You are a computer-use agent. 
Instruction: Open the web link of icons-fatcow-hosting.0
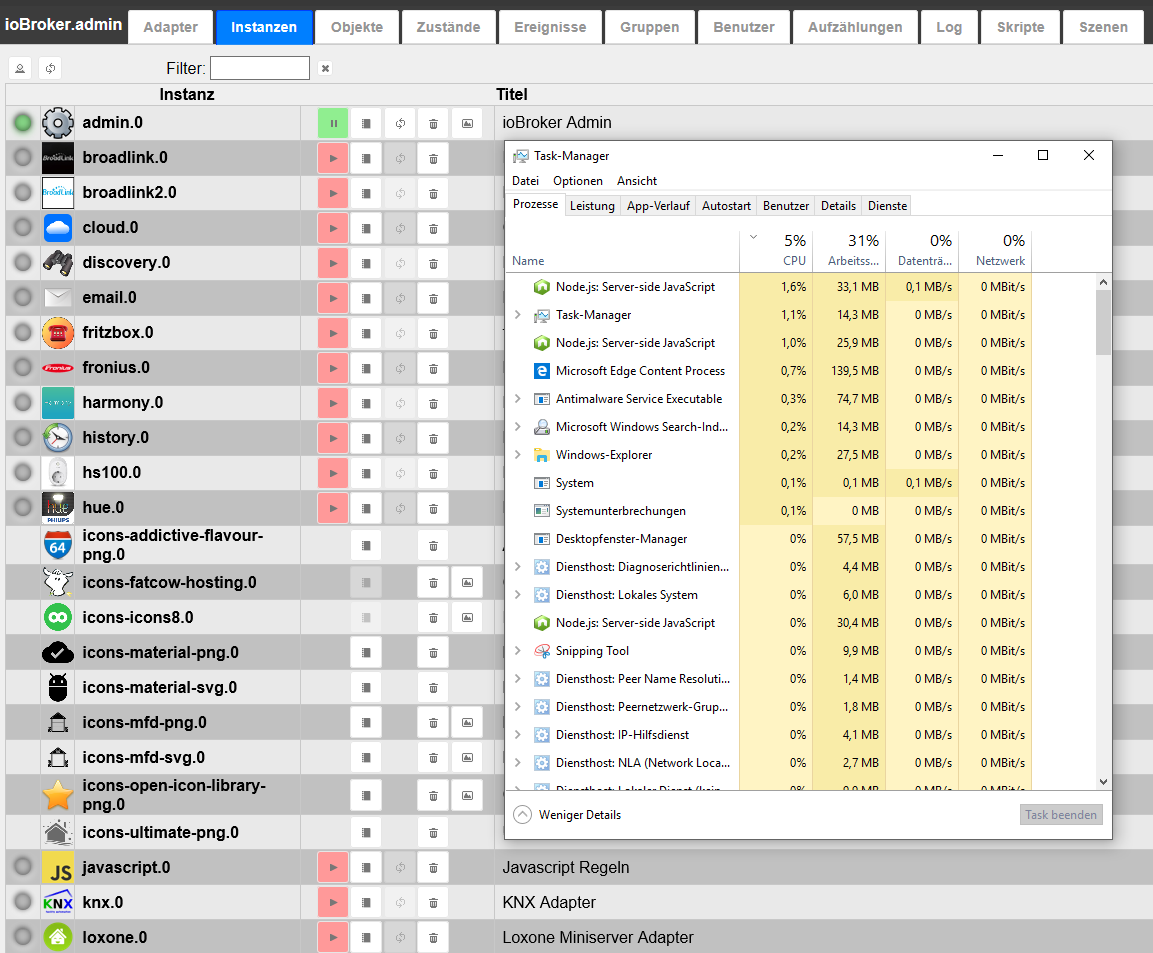click(x=467, y=582)
